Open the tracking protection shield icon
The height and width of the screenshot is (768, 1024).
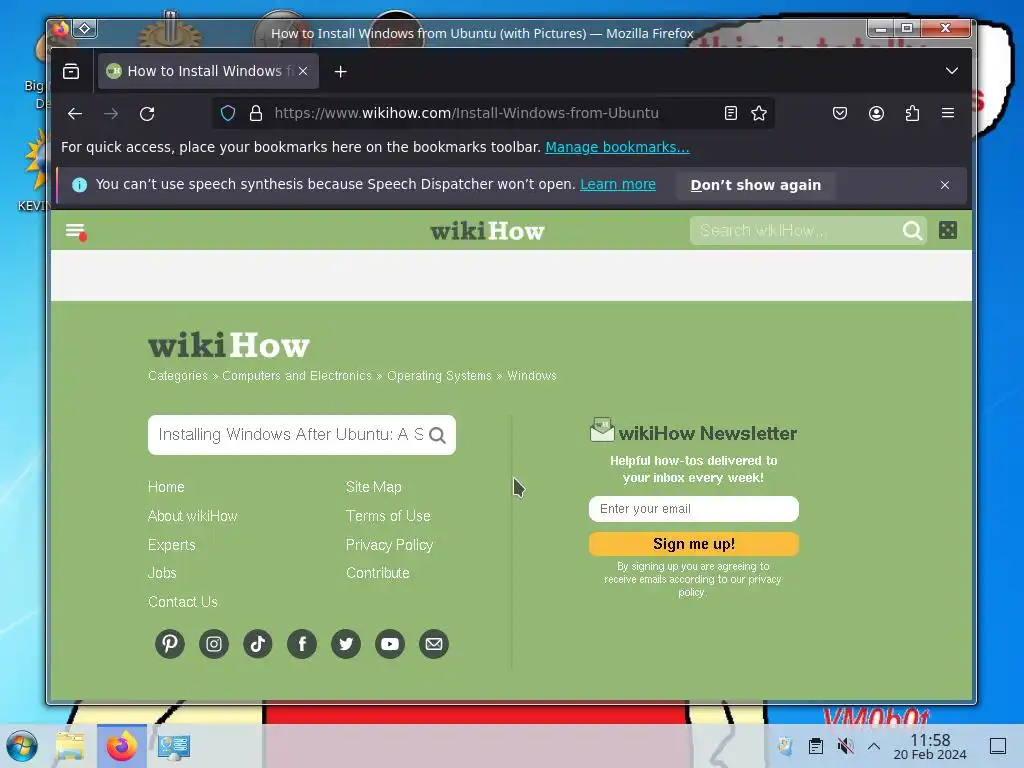(x=228, y=114)
